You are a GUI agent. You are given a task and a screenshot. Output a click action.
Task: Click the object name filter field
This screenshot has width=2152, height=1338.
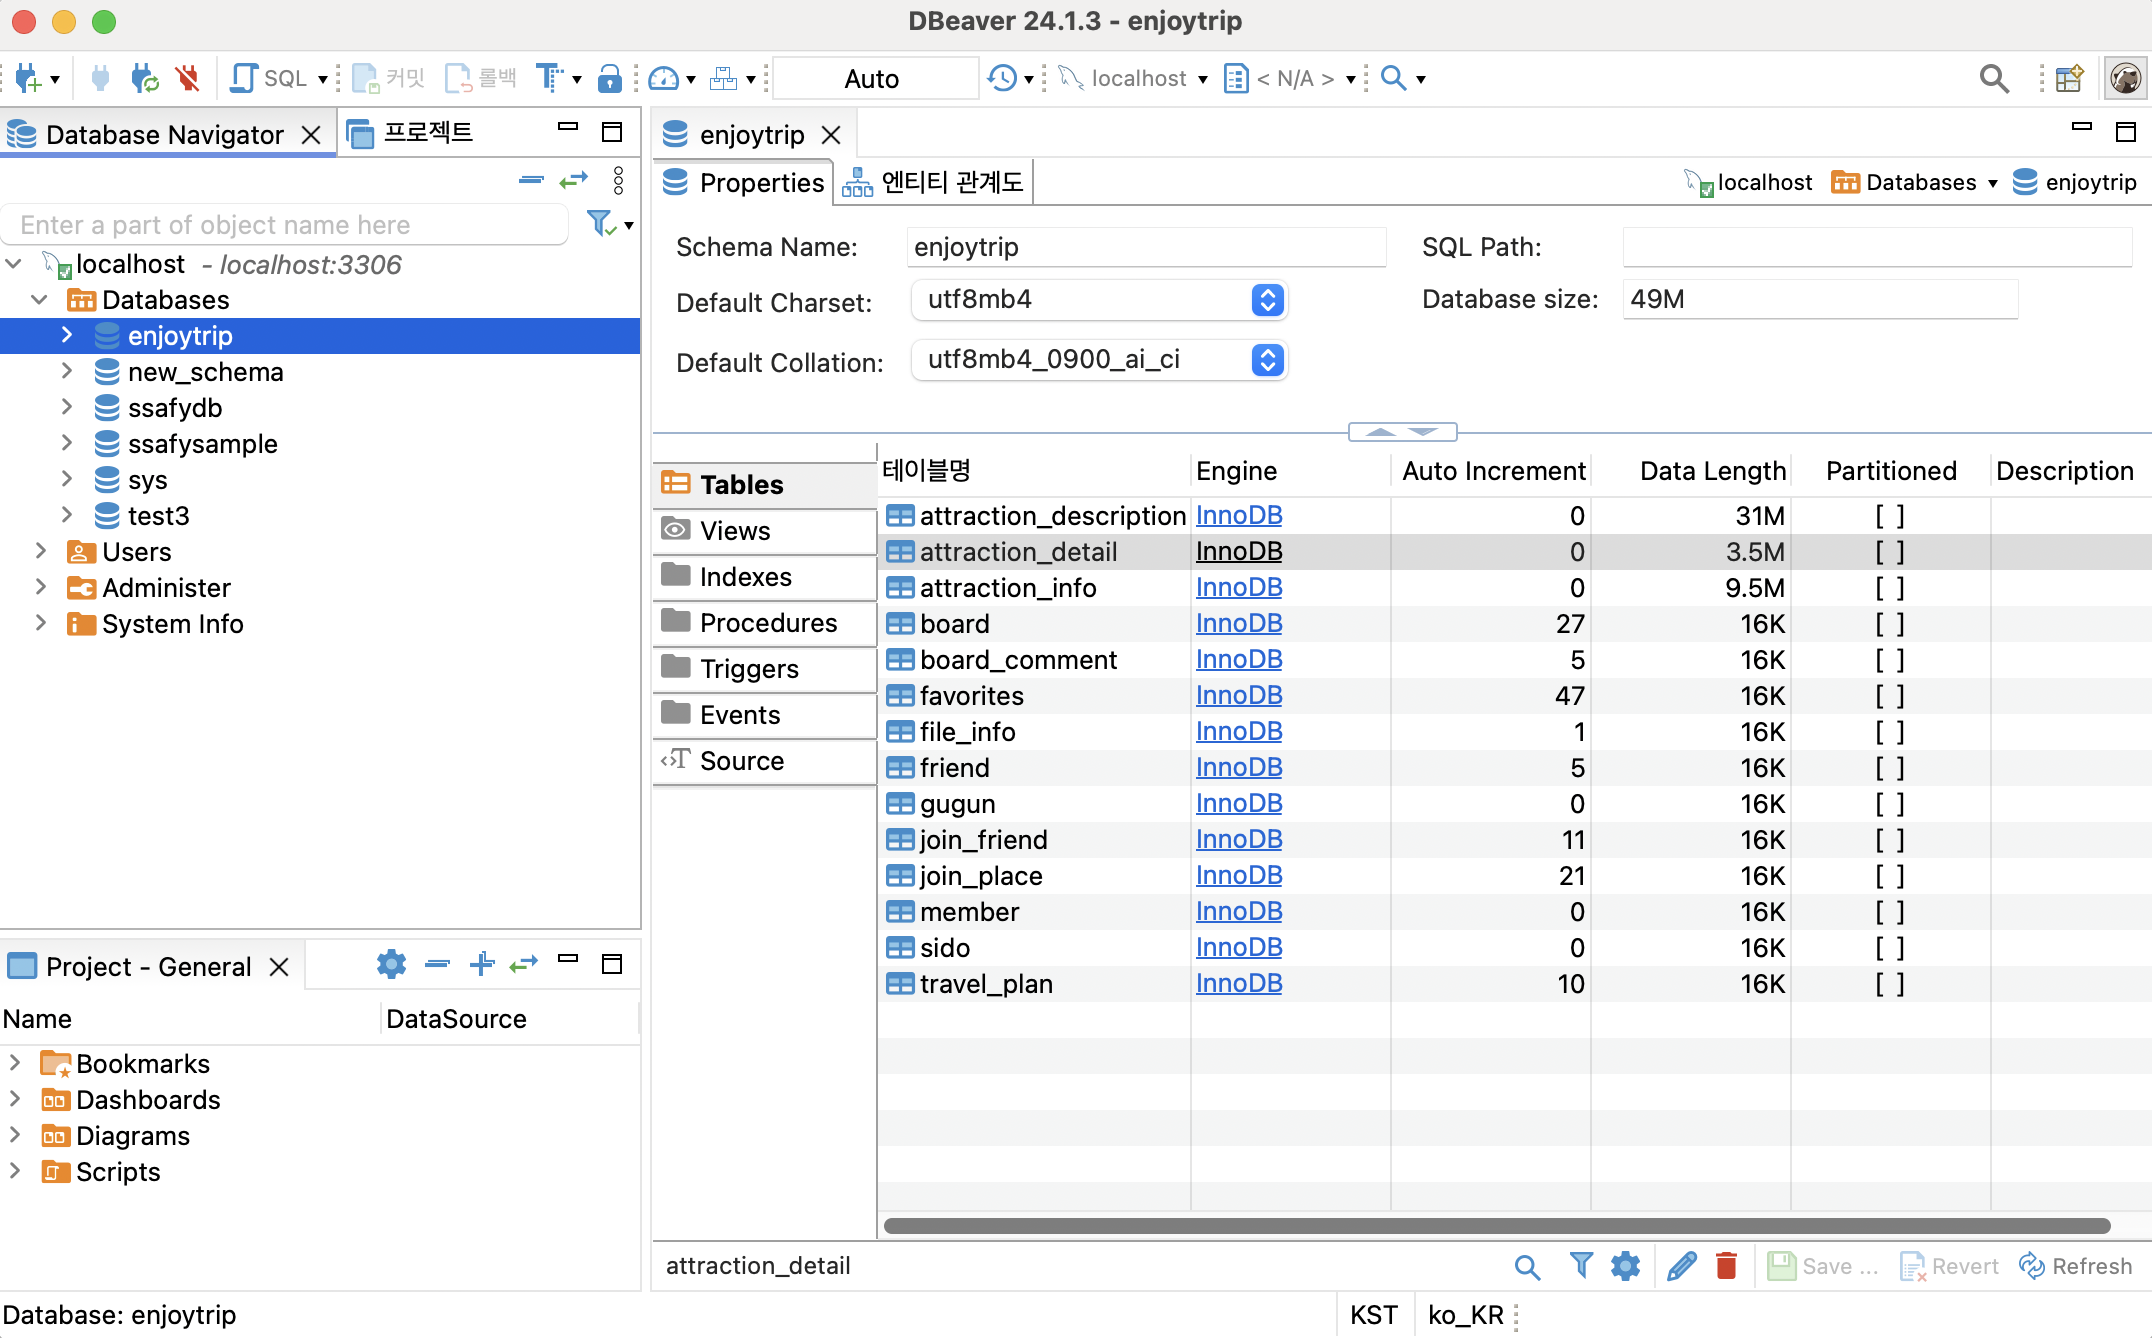285,225
